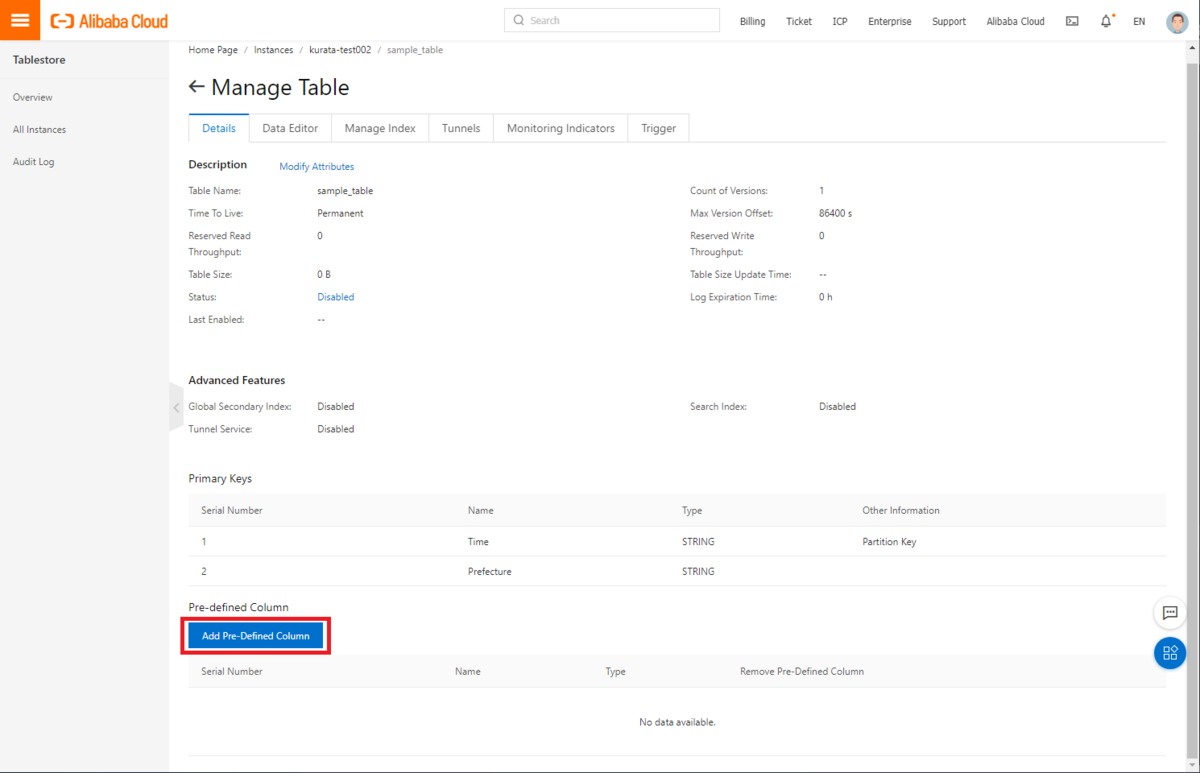Click the Permanent time-to-live value
The height and width of the screenshot is (773, 1200).
click(340, 213)
